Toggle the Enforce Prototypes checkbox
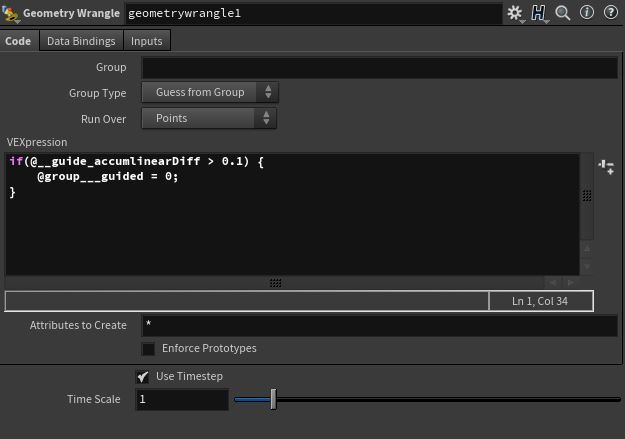Image resolution: width=625 pixels, height=439 pixels. pos(148,349)
